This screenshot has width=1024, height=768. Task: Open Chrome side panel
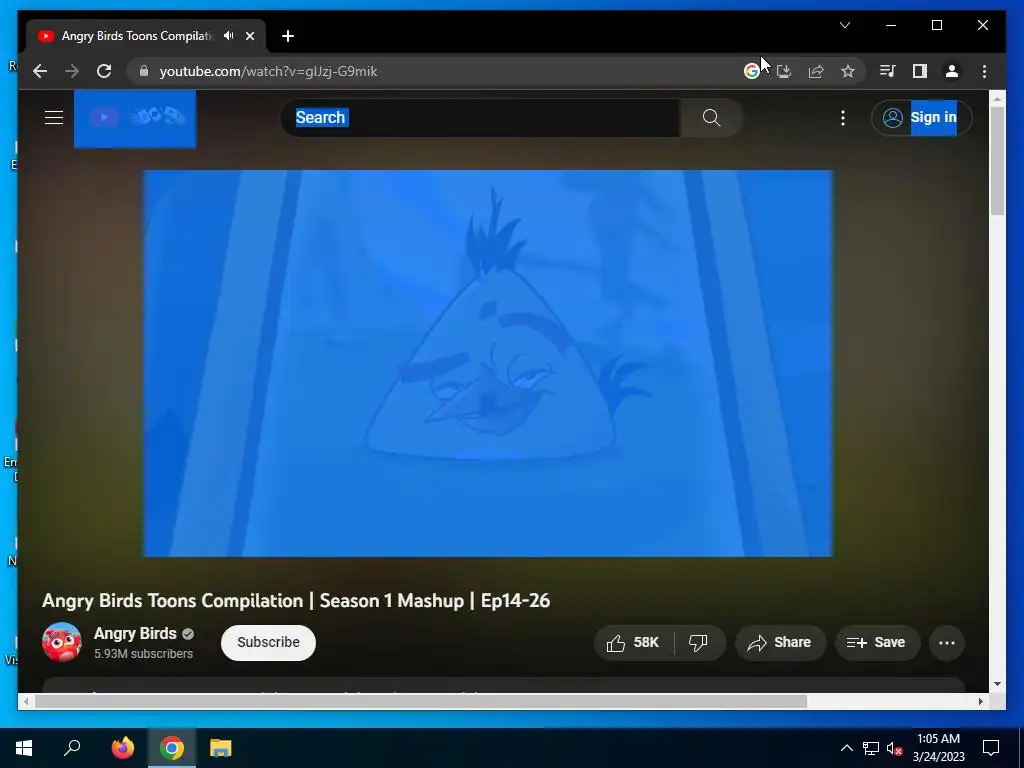[x=920, y=71]
